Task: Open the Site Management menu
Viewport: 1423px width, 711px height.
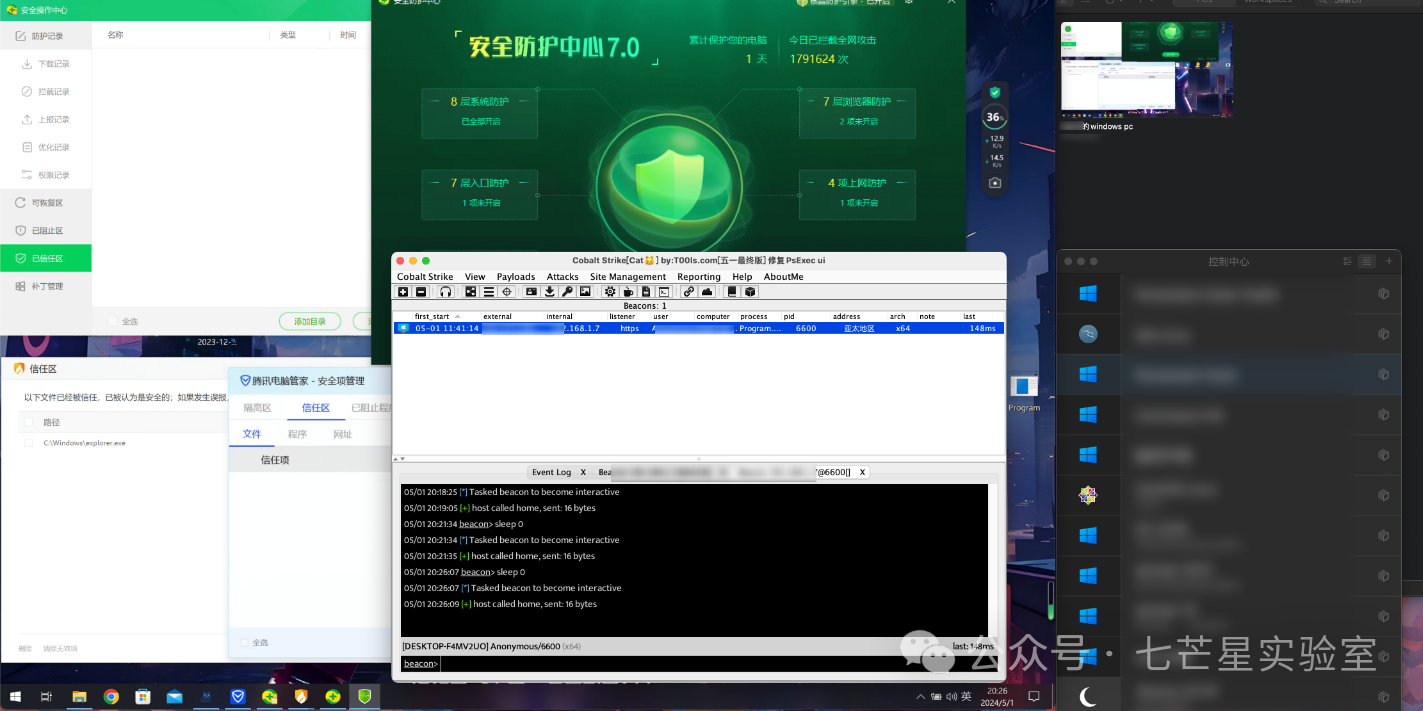Action: point(628,277)
